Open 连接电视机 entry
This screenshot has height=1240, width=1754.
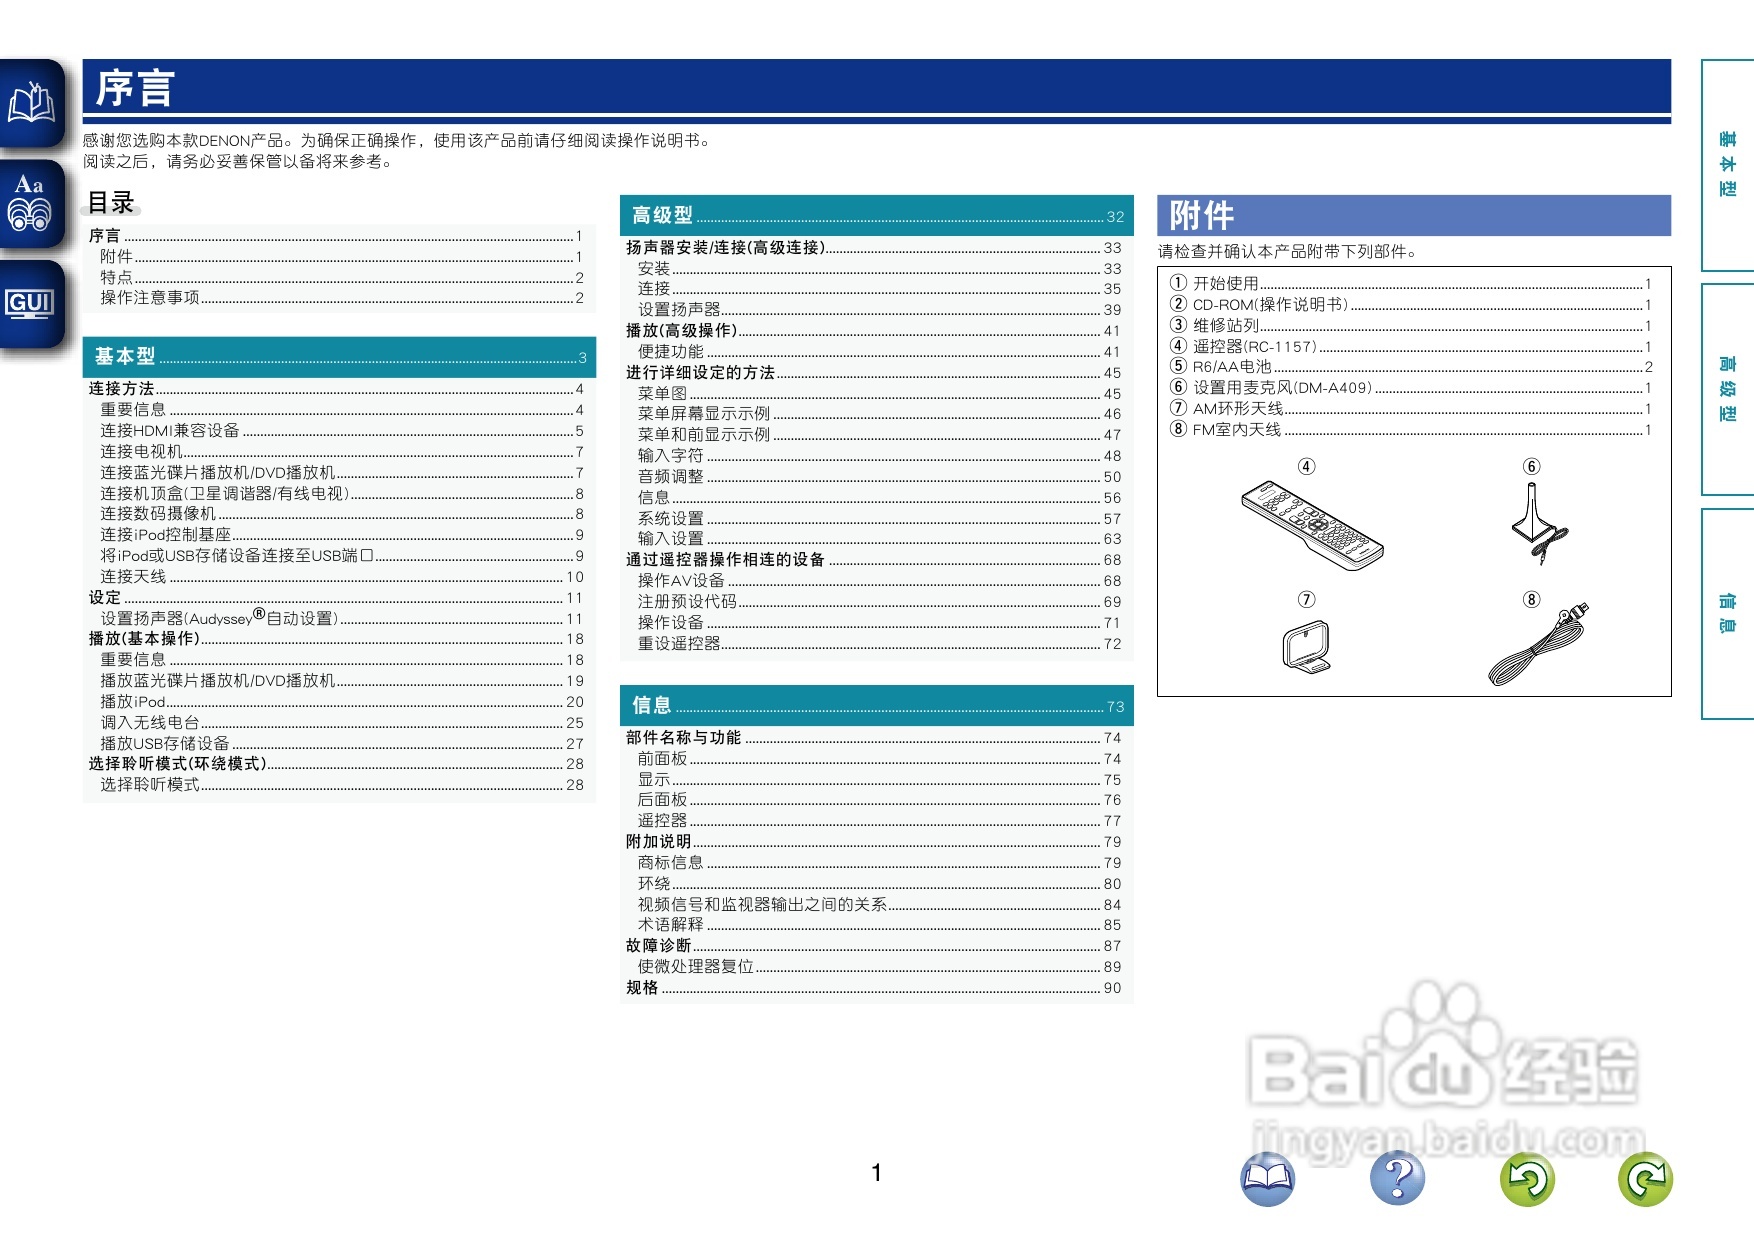coord(341,452)
